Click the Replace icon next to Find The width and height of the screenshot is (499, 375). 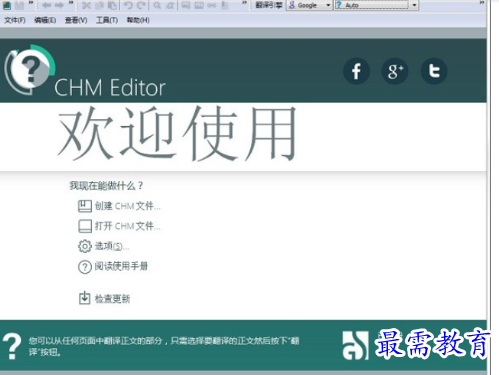170,5
